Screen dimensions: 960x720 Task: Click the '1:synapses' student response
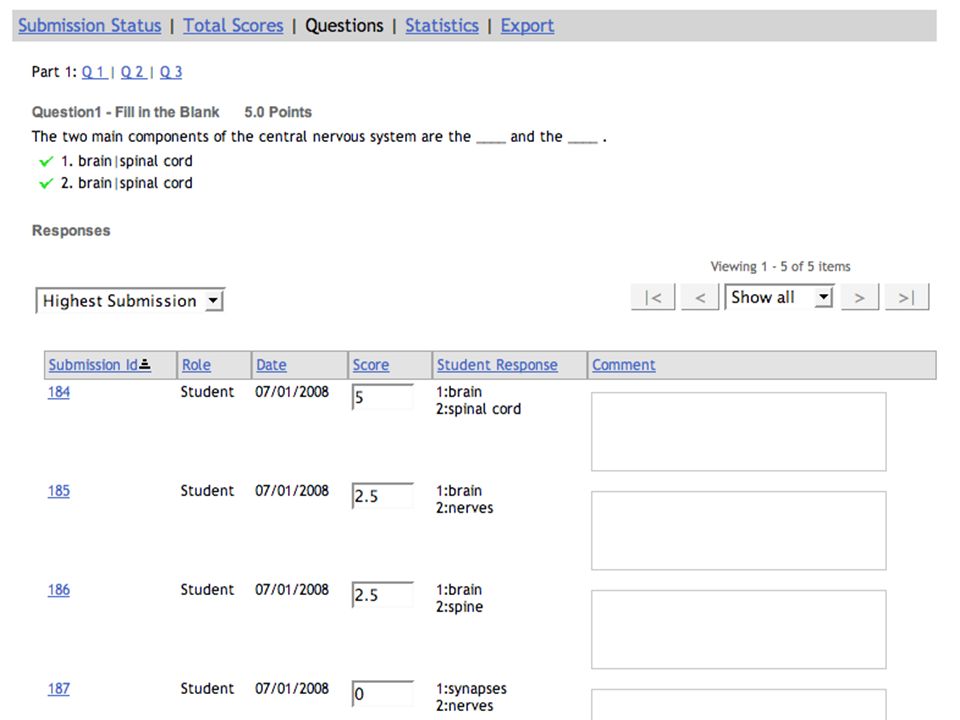pos(471,689)
